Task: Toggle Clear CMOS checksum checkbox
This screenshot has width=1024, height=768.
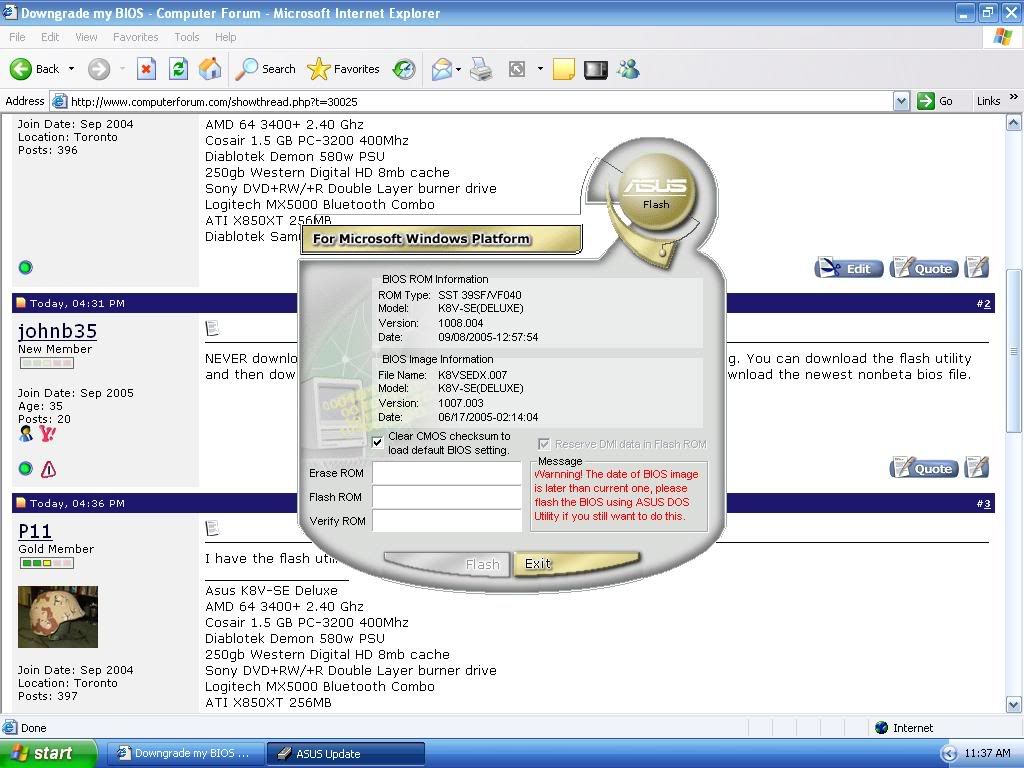Action: coord(377,442)
